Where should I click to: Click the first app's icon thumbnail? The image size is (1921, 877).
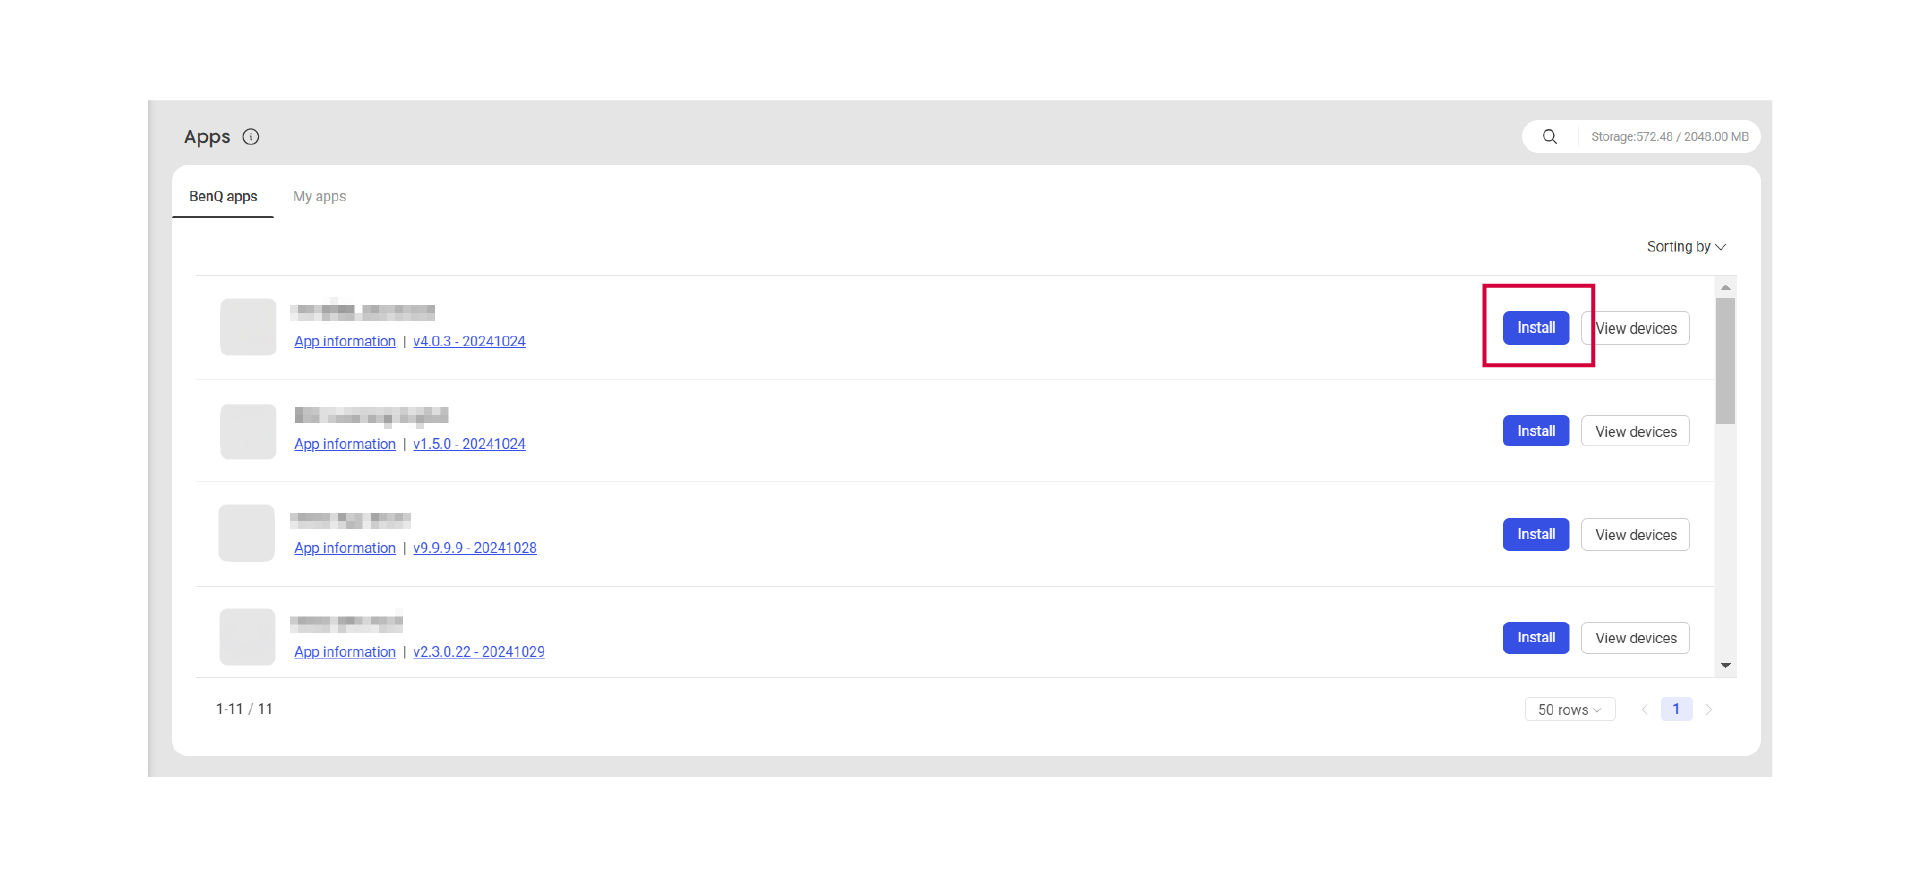tap(248, 327)
